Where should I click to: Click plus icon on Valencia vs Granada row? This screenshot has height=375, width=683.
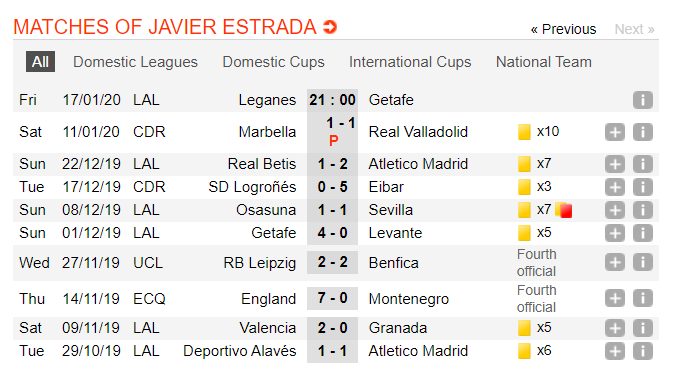(x=615, y=328)
